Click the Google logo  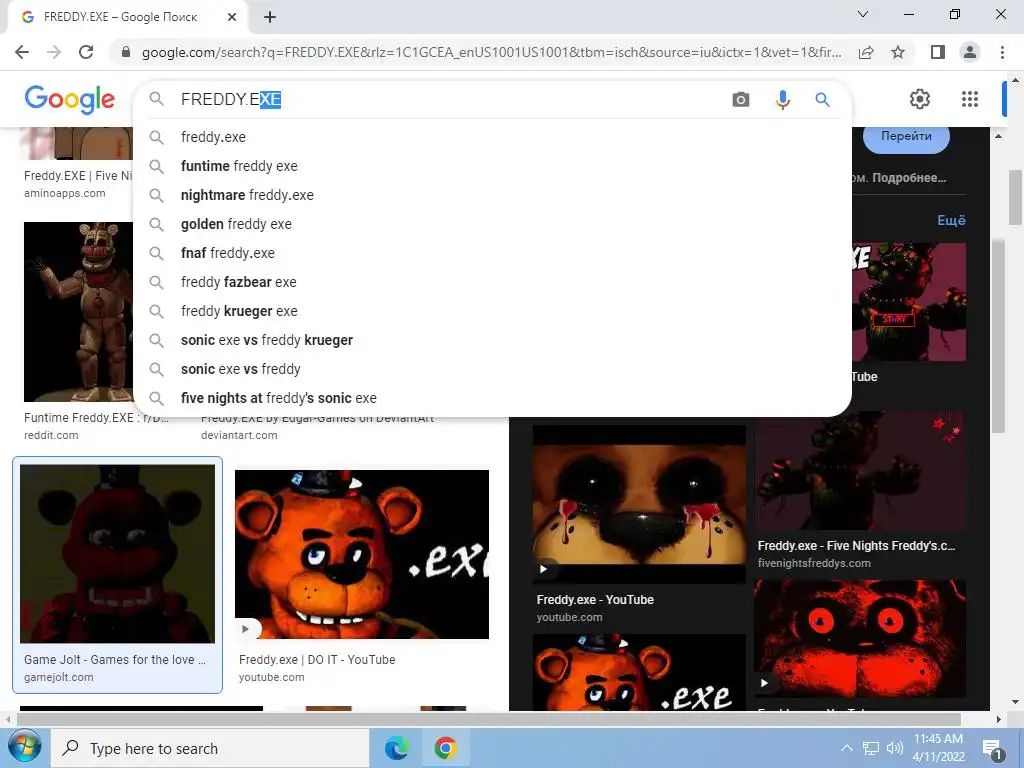69,99
